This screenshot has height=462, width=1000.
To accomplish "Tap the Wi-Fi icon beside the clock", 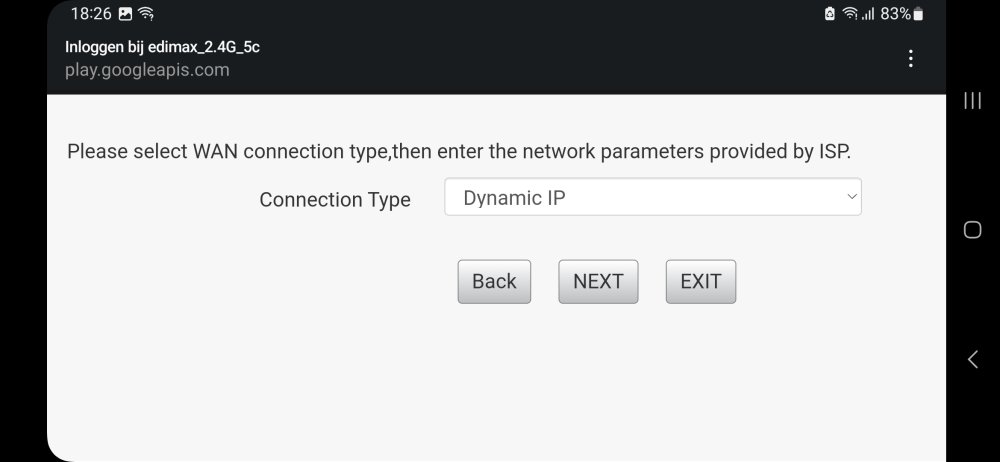I will 147,14.
